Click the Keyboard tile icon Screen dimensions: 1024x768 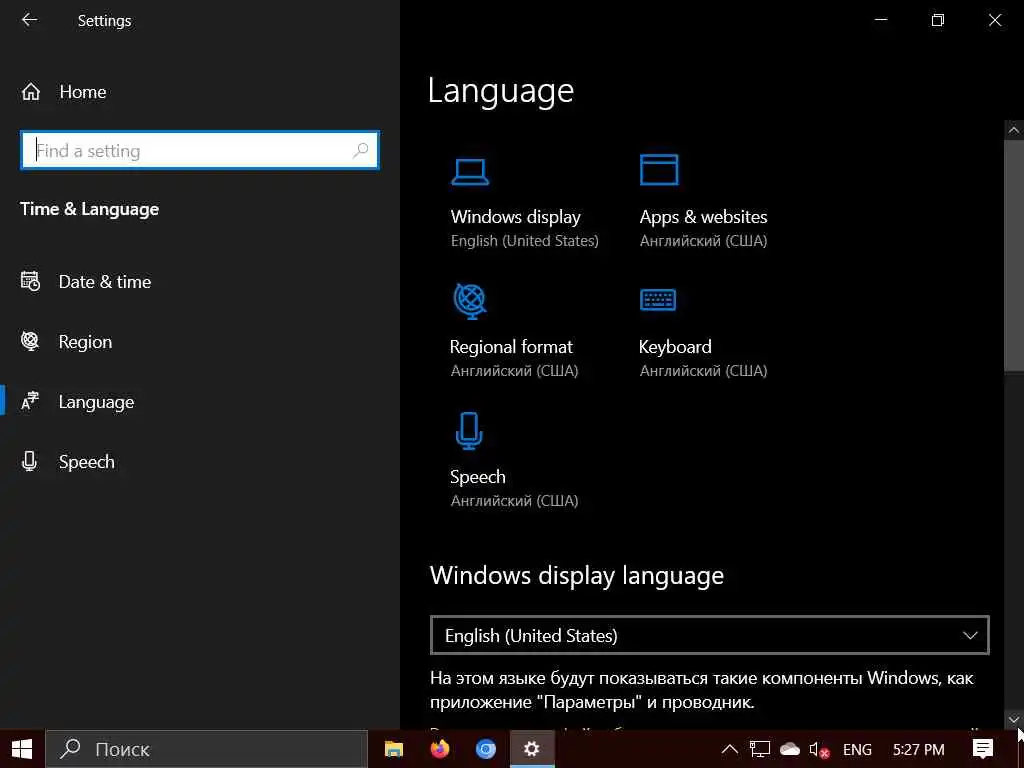(x=658, y=300)
